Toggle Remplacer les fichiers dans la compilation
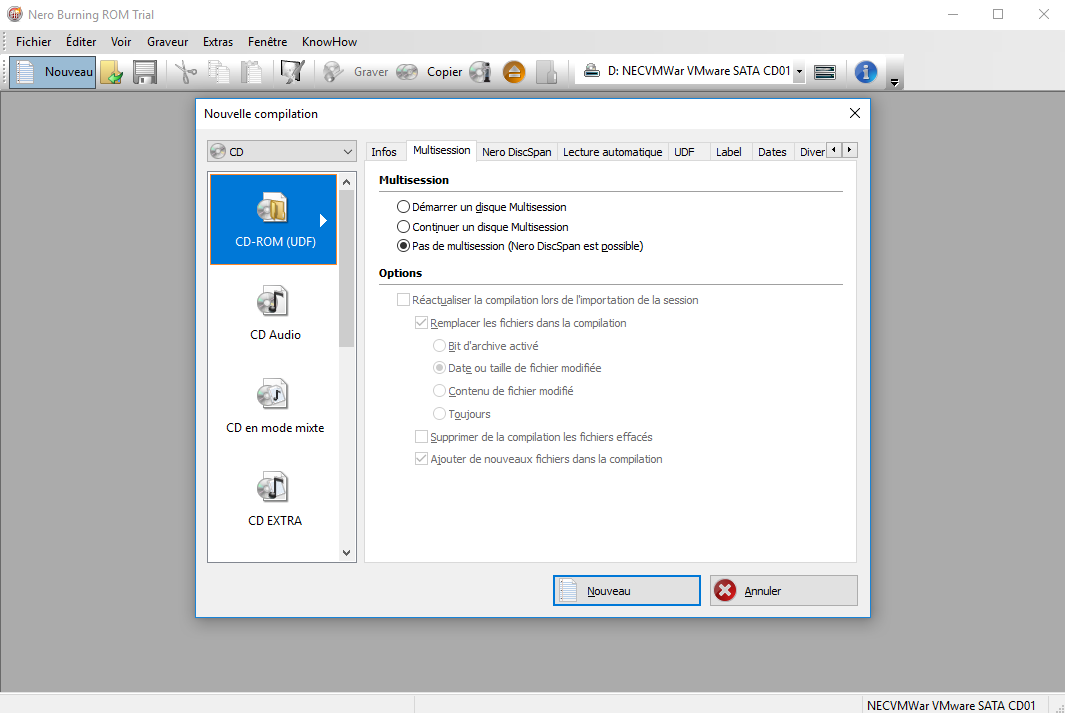 (421, 323)
